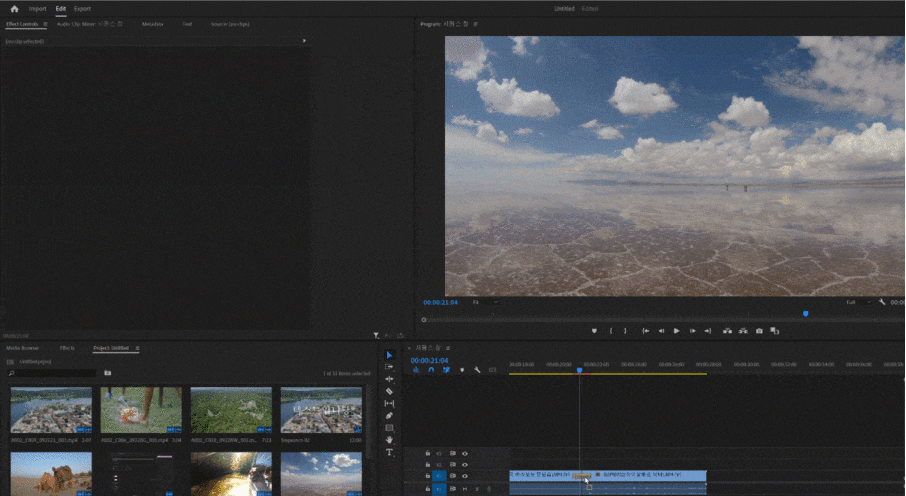Toggle V3 track output eye
Screen dimensions: 906x496
465,454
